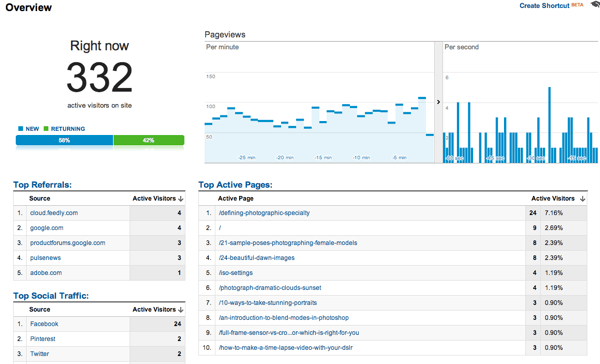
Task: Click the 7.16% value in Top Active Pages
Action: (554, 213)
